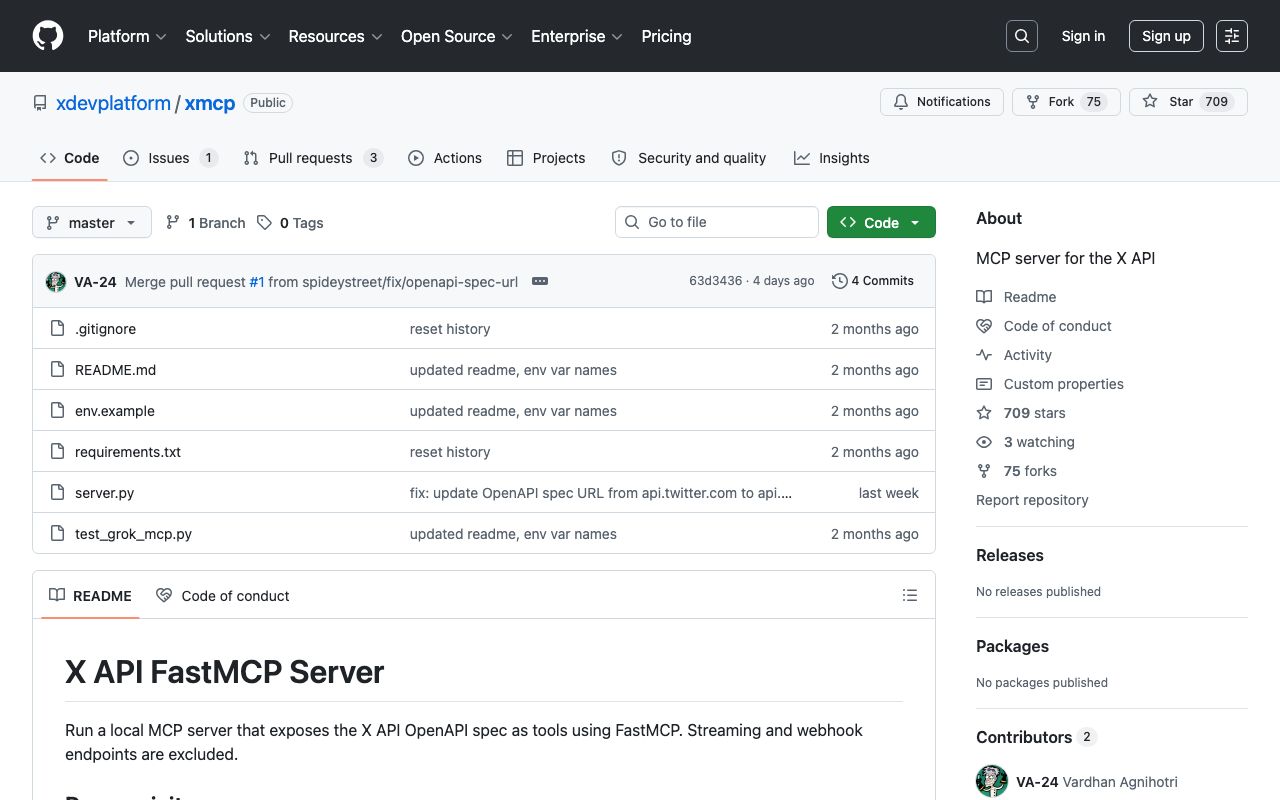
Task: Click VA-24 avatar in commit row
Action: tap(56, 282)
